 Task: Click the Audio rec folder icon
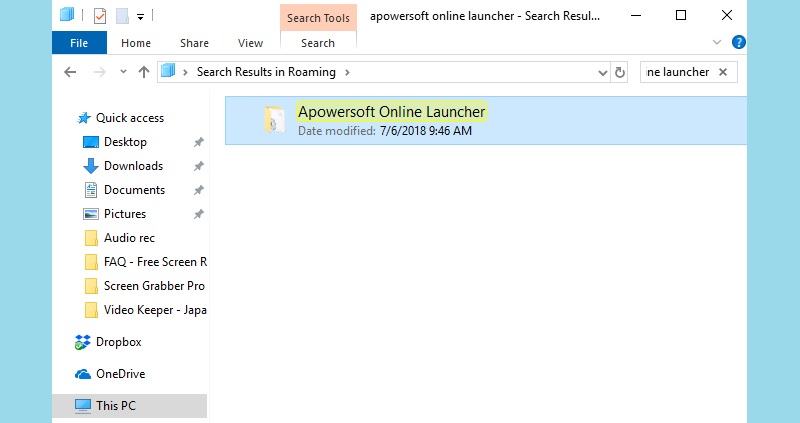click(x=91, y=238)
